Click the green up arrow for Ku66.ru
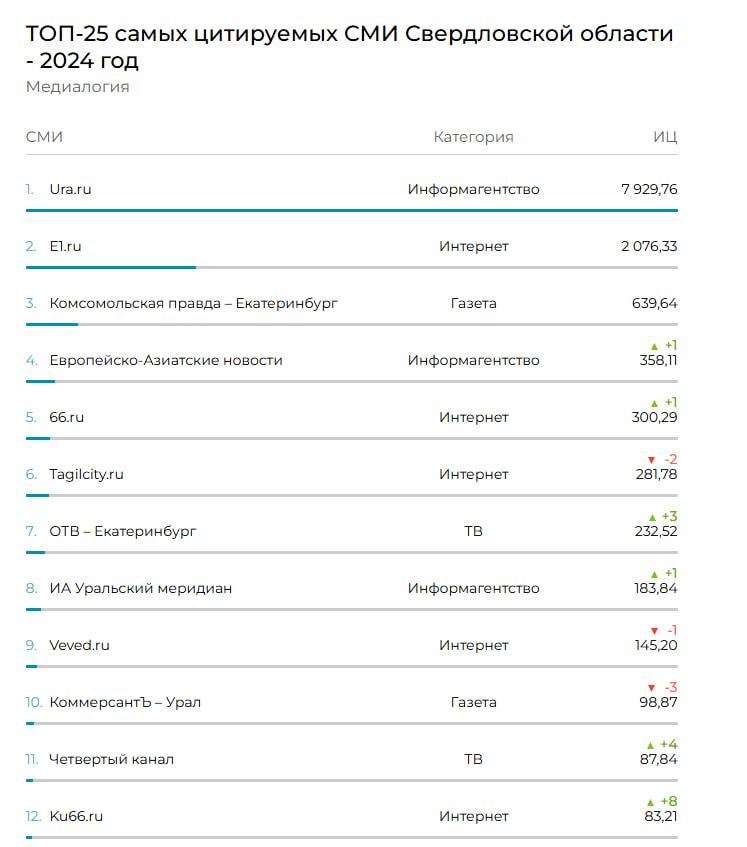The width and height of the screenshot is (747, 847). [651, 802]
